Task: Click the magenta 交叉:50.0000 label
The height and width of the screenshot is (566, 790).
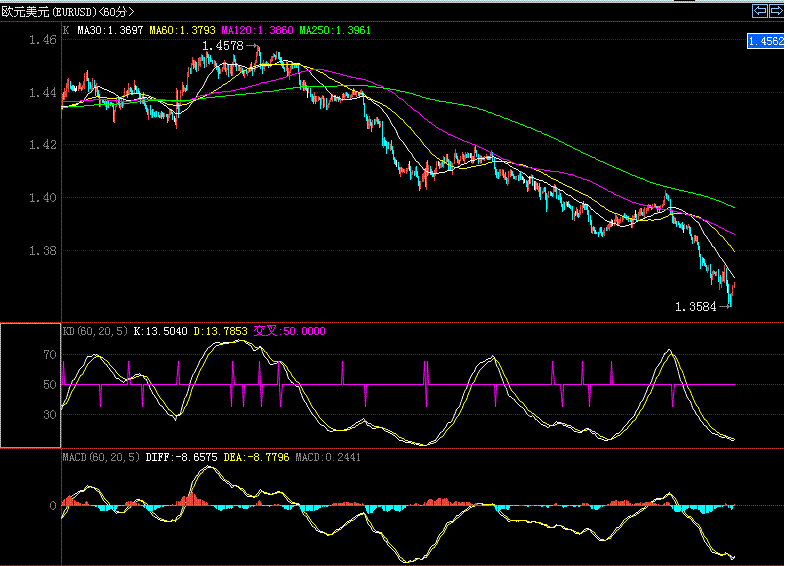Action: (289, 331)
